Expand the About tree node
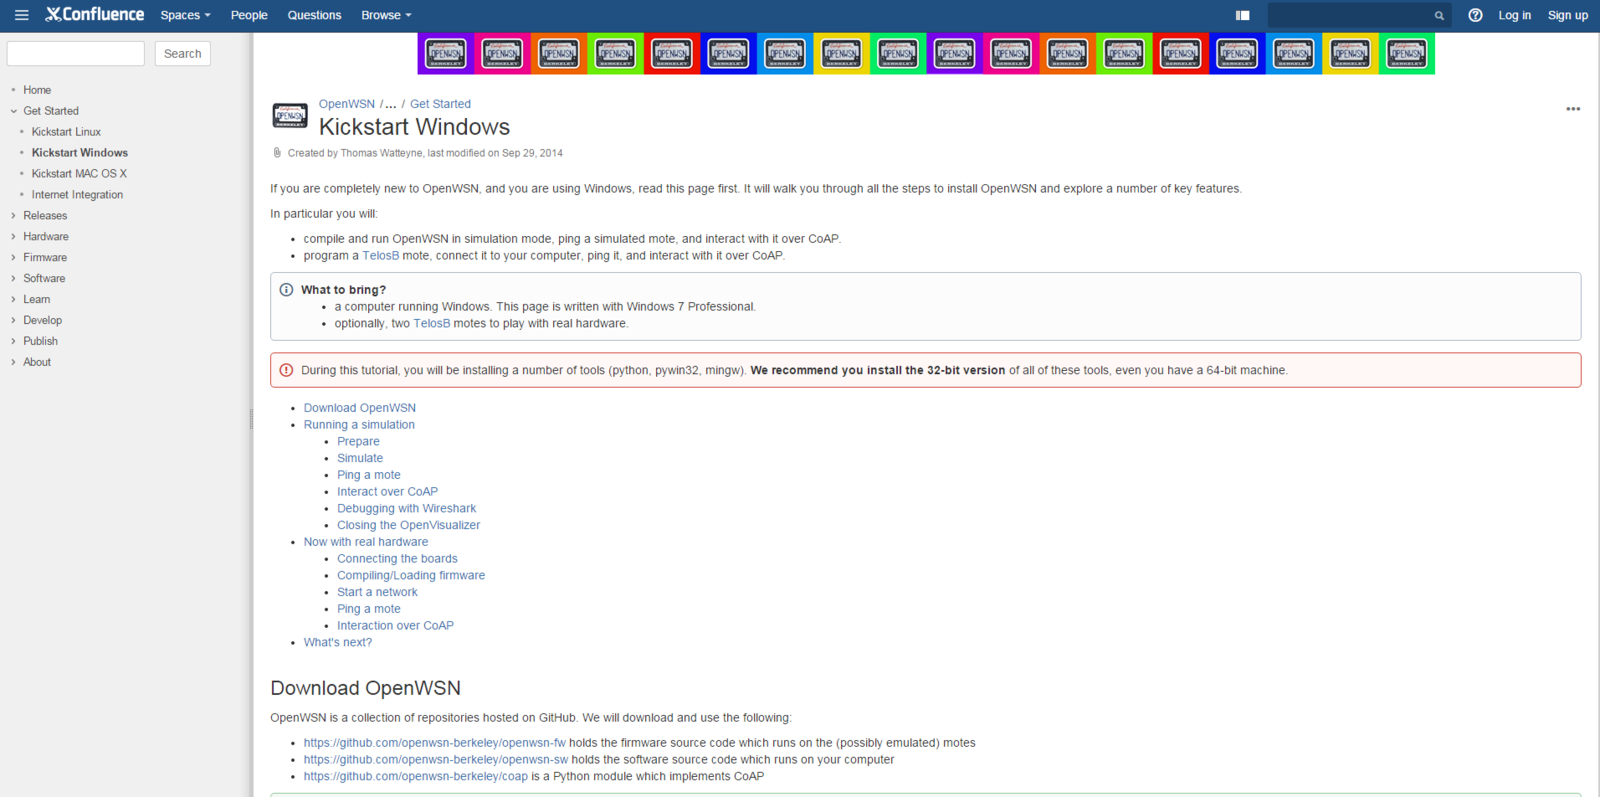 click(14, 363)
